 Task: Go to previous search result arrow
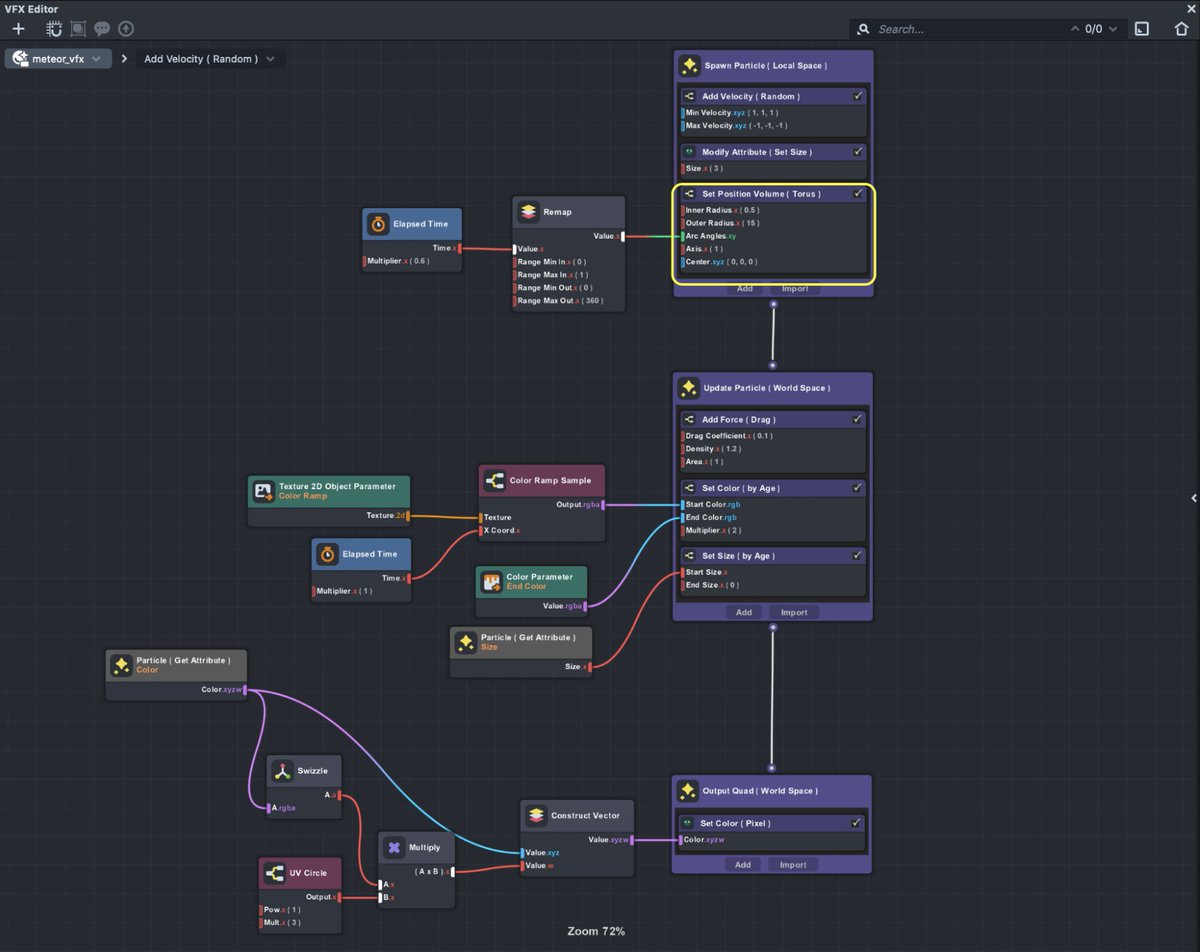pyautogui.click(x=1075, y=29)
